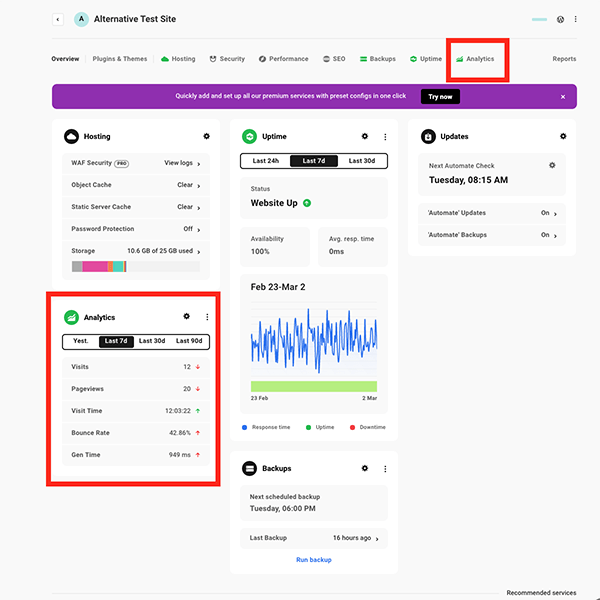Click the PRO badge next to WAF Security
This screenshot has width=600, height=600.
pos(122,163)
